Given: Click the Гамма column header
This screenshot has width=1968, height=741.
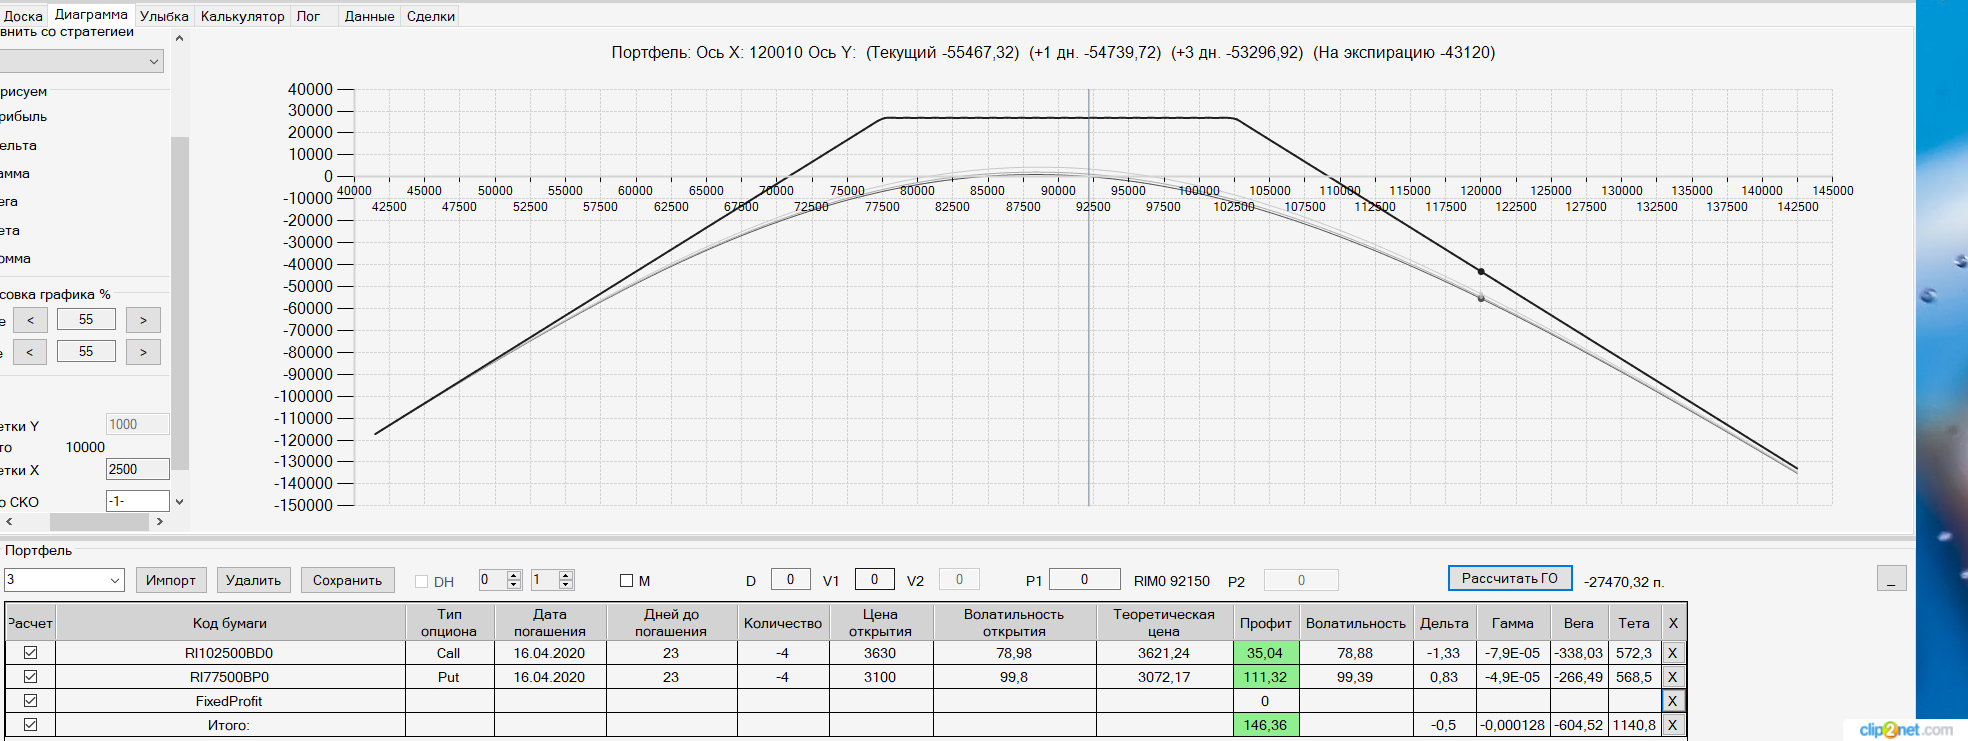Looking at the screenshot, I should (x=1513, y=623).
